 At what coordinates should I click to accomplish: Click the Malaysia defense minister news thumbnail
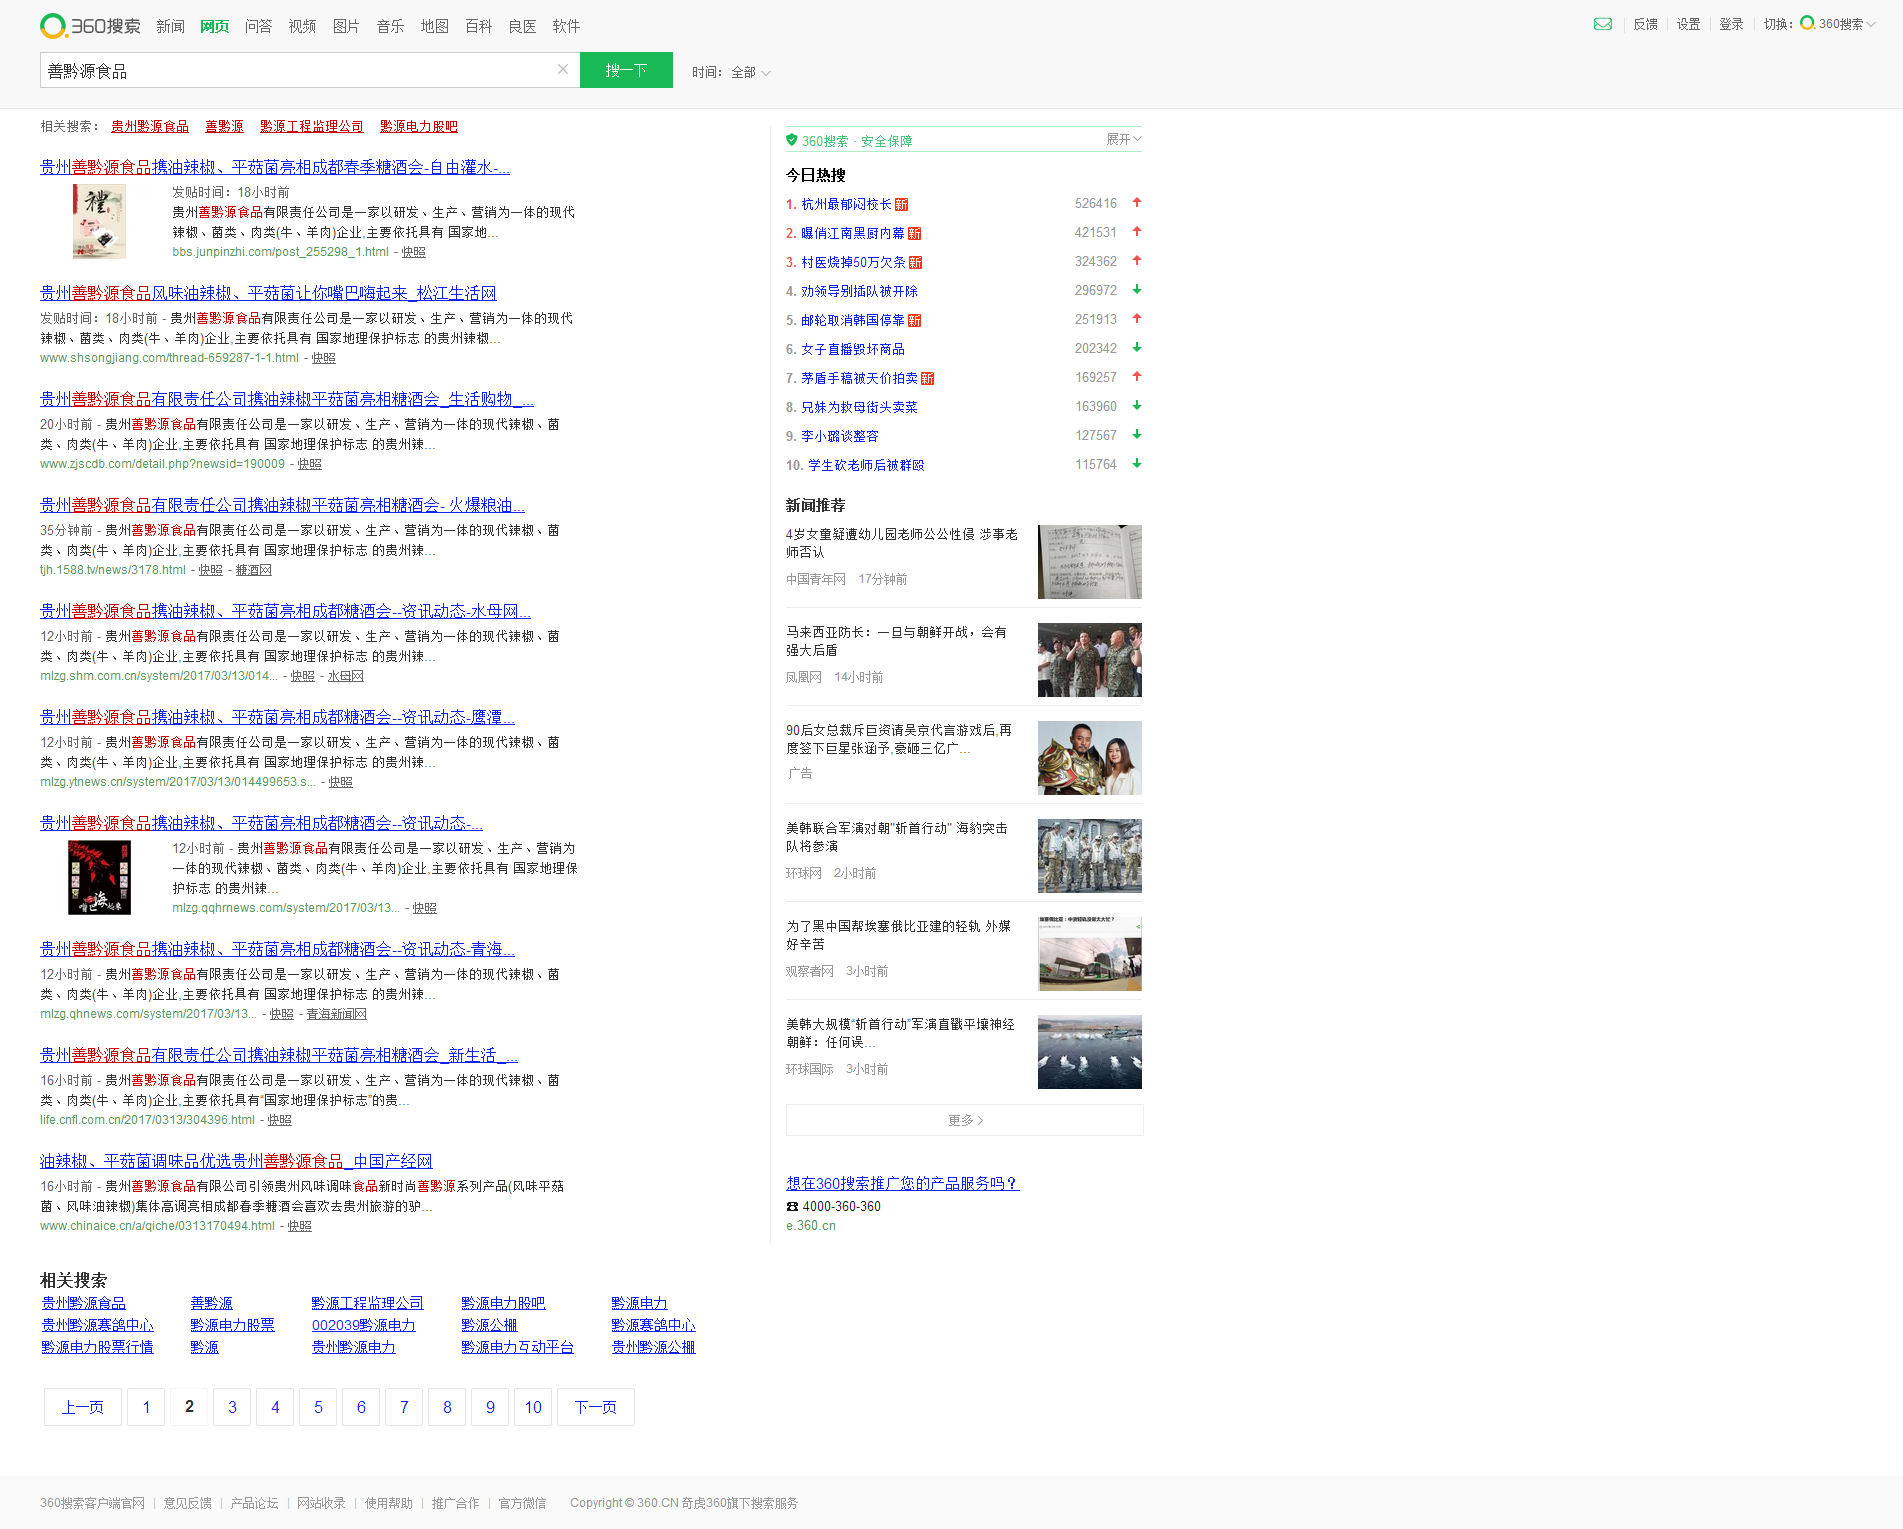click(1089, 660)
